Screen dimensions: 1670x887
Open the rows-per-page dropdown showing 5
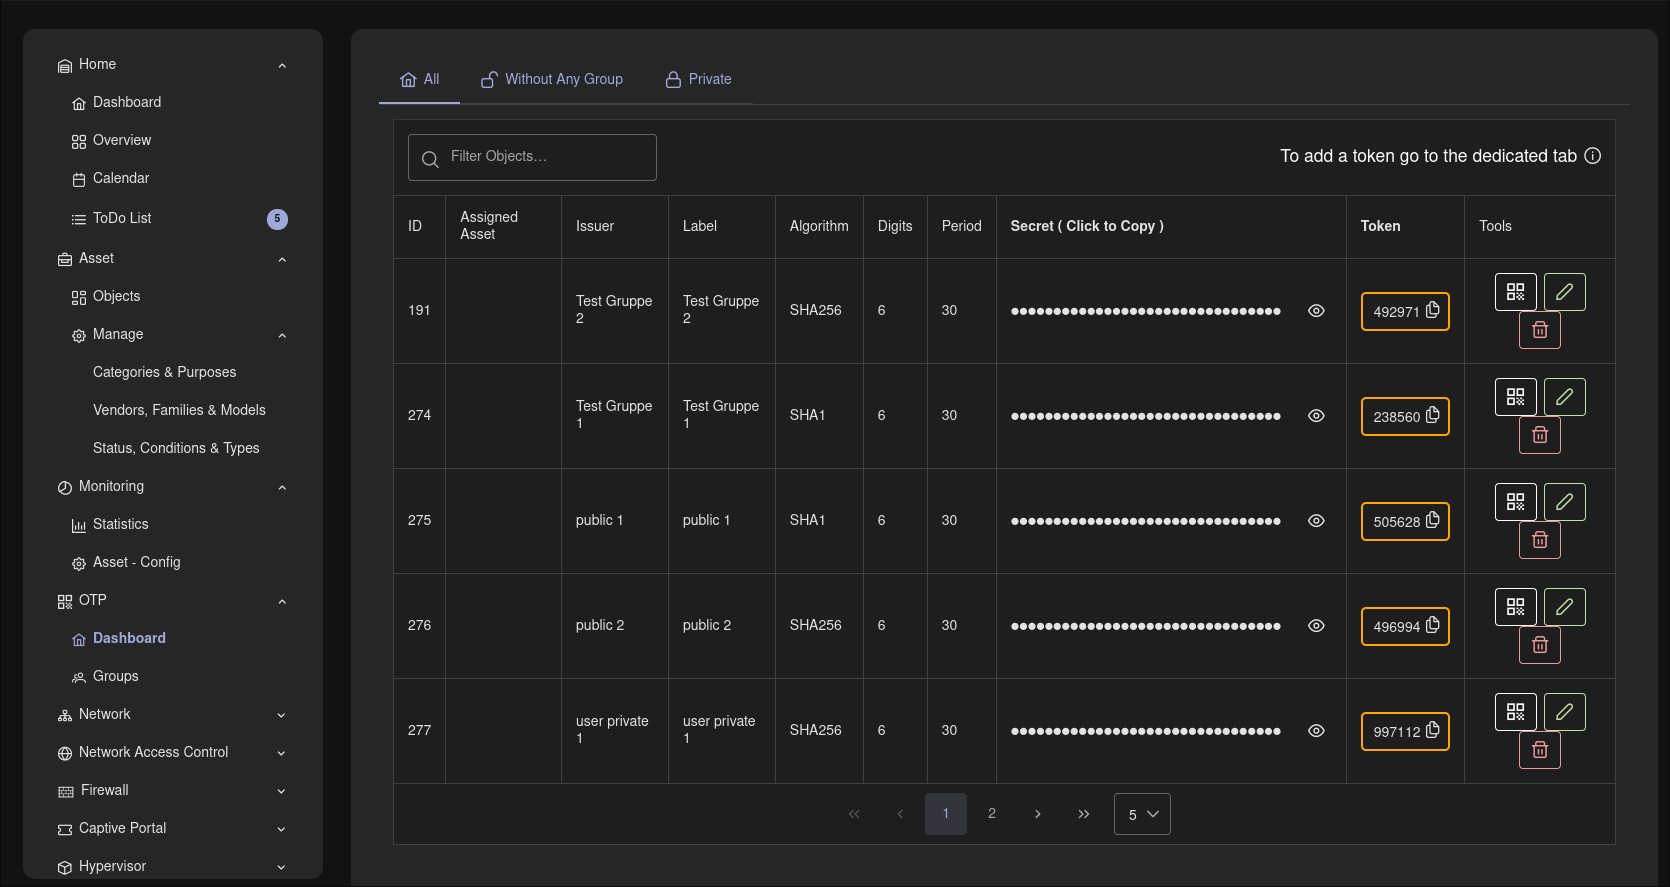pos(1142,814)
